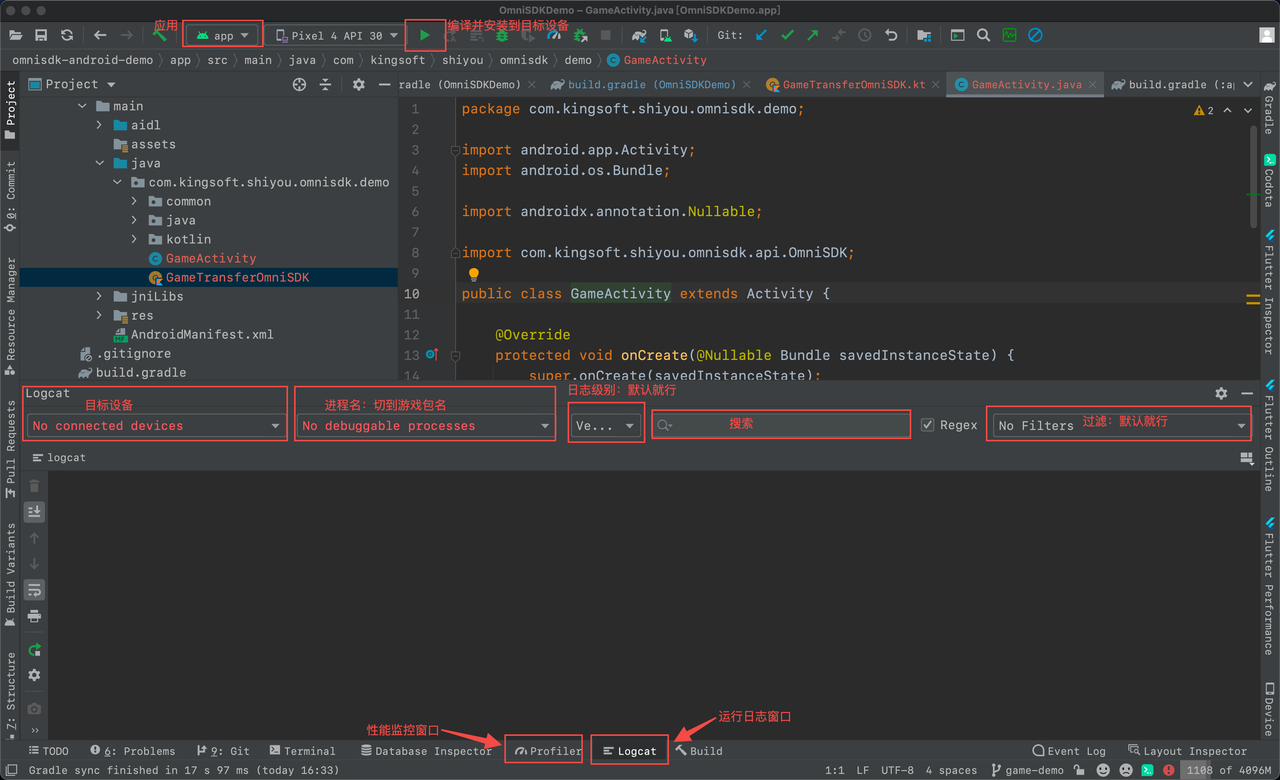Click the game-demo git branch widget

(1026, 770)
